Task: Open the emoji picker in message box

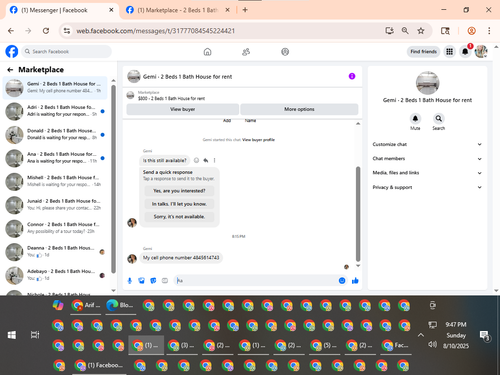Action: click(x=342, y=281)
